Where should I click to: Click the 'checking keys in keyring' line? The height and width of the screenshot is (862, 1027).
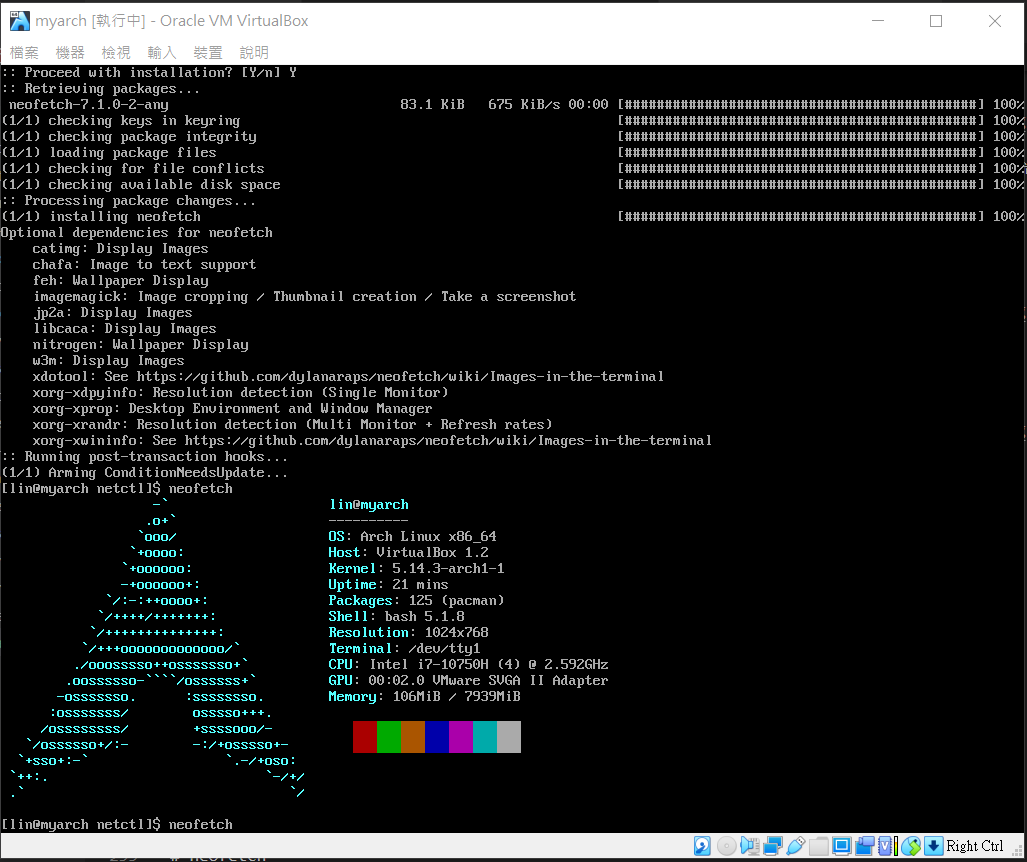point(514,121)
